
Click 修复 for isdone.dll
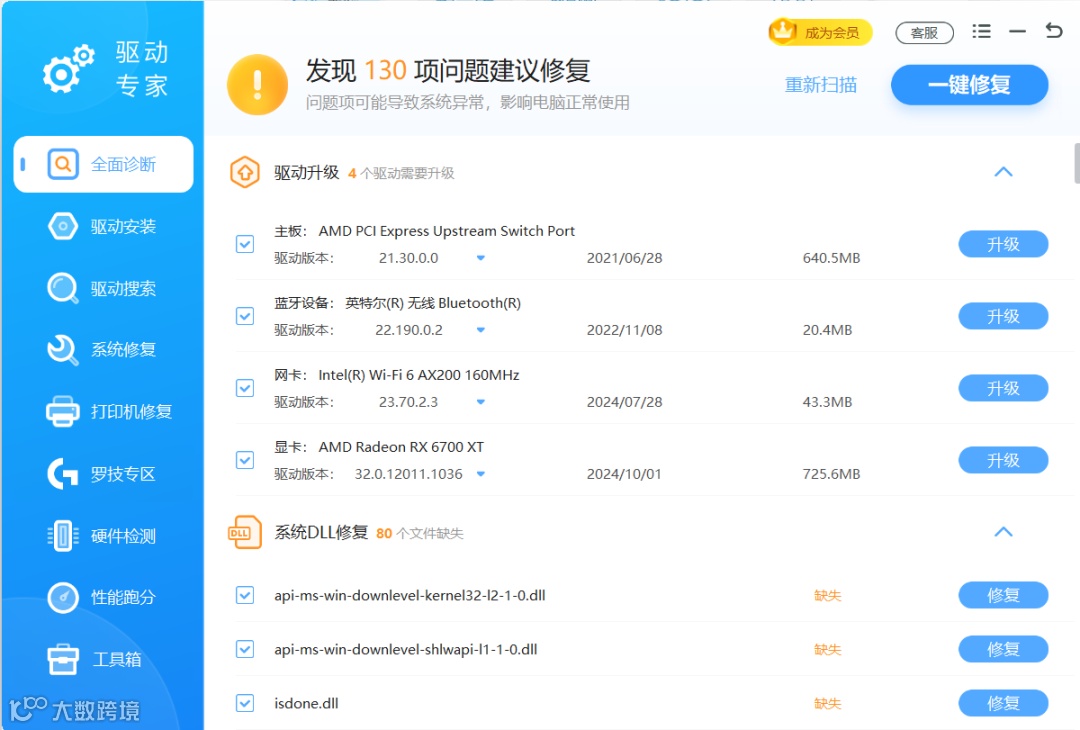(x=1003, y=703)
